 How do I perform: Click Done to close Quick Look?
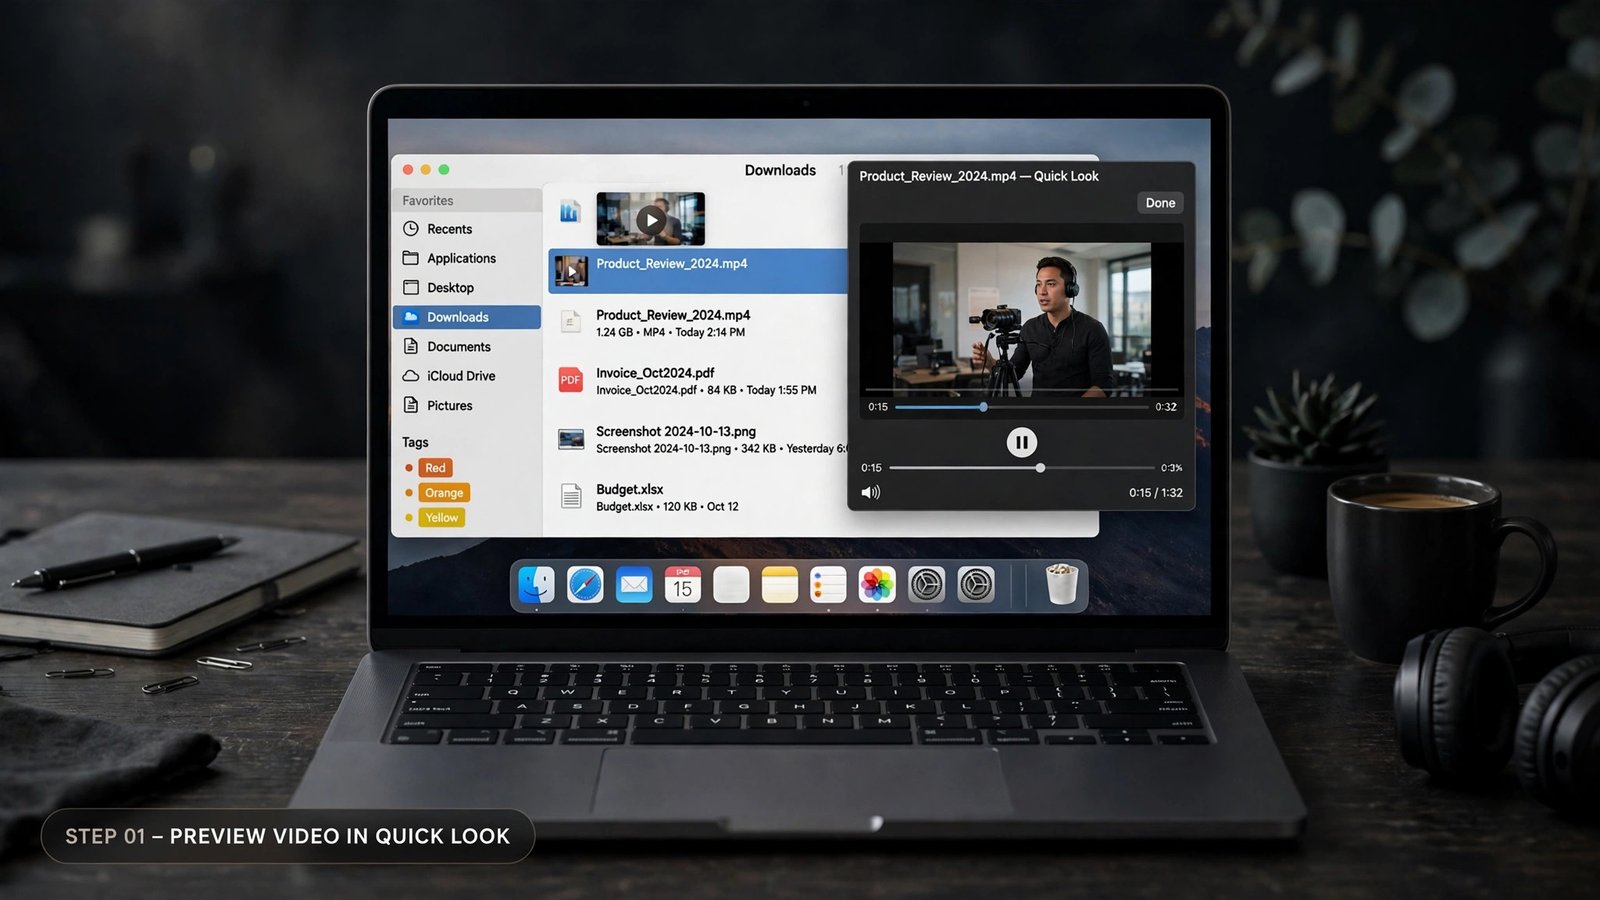coord(1160,203)
